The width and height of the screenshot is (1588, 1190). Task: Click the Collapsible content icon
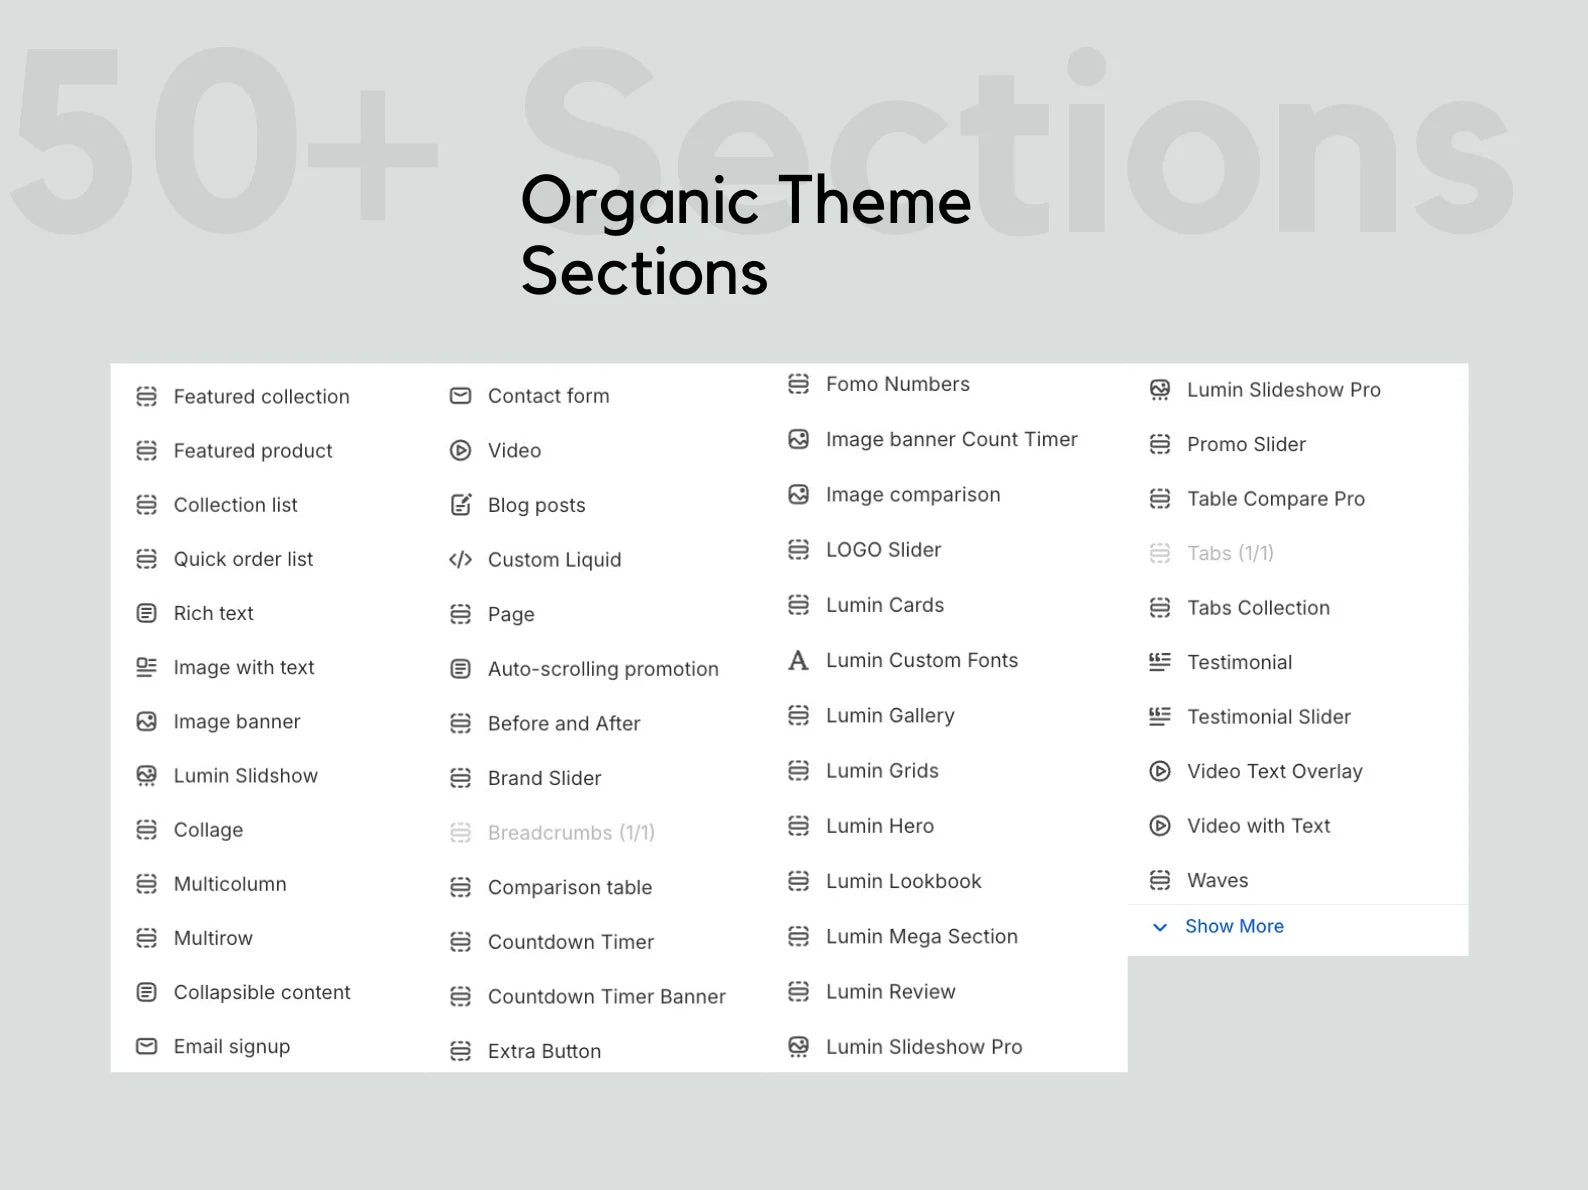(146, 992)
